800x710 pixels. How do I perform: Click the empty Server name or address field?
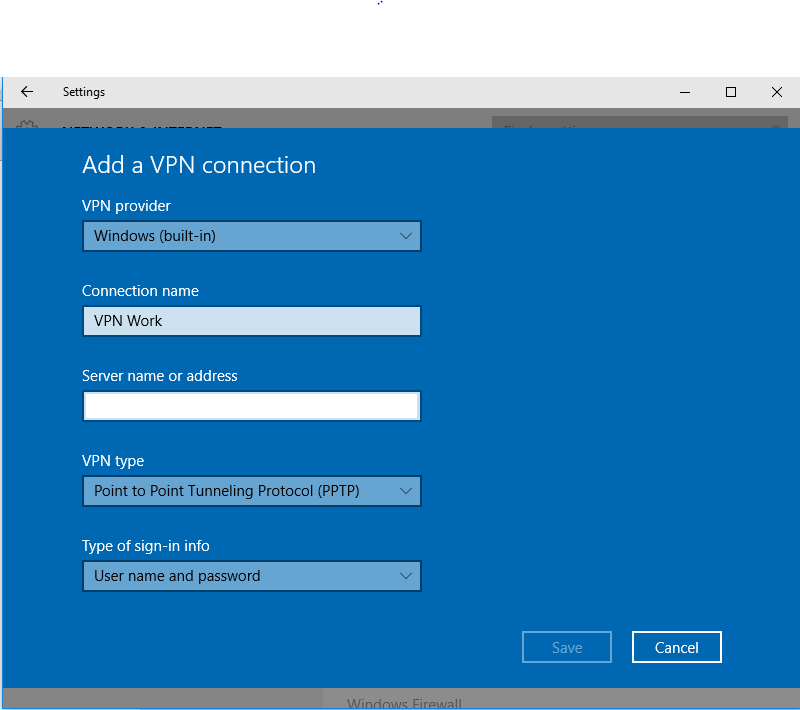click(252, 406)
